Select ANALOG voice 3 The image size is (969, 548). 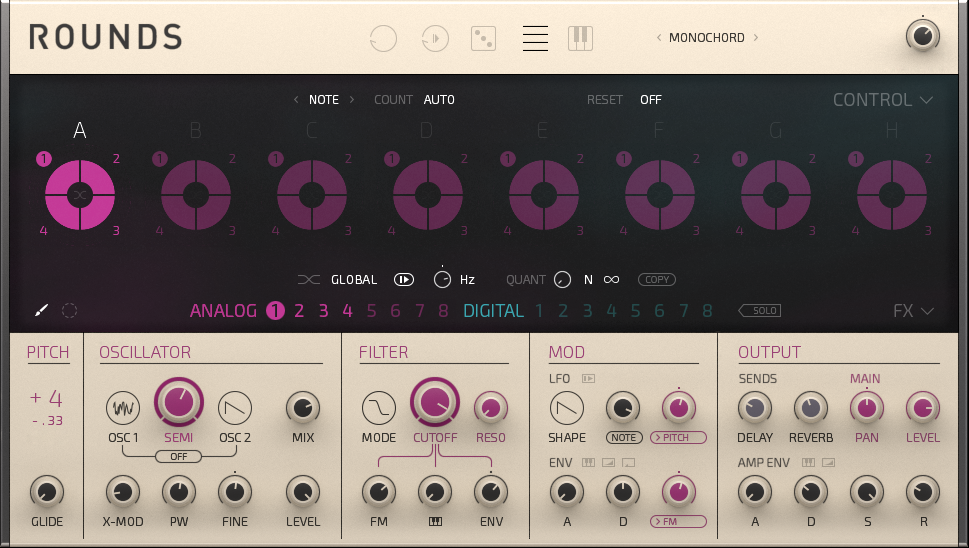323,311
